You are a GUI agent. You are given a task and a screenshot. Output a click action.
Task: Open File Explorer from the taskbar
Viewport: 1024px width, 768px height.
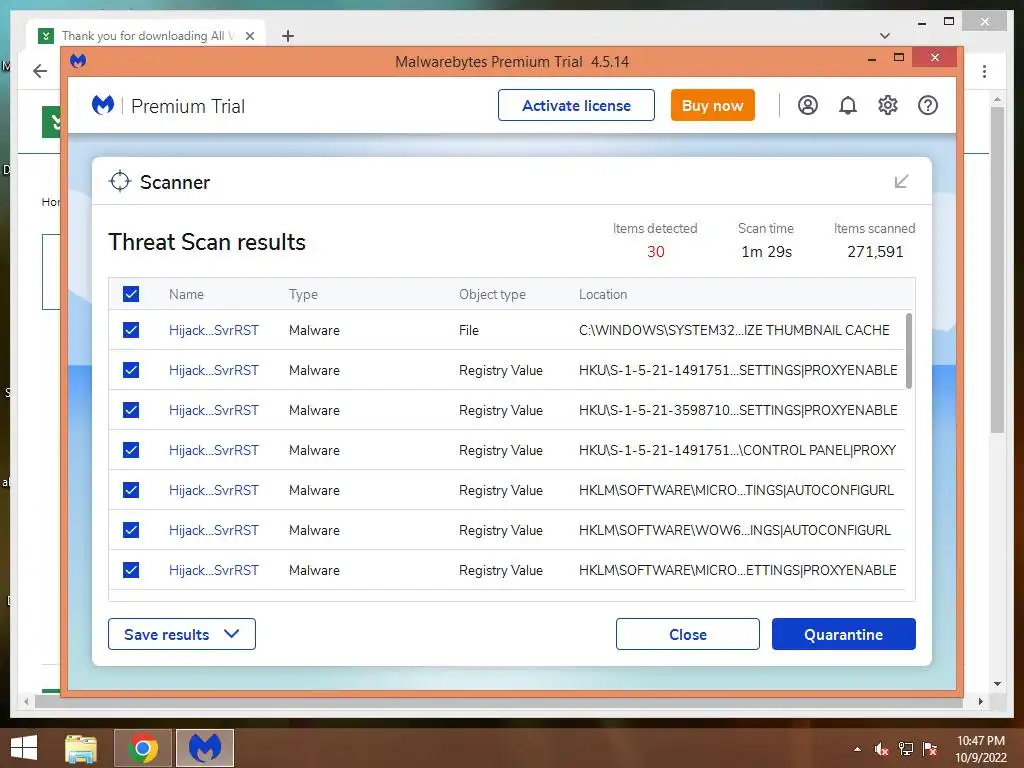pos(81,748)
